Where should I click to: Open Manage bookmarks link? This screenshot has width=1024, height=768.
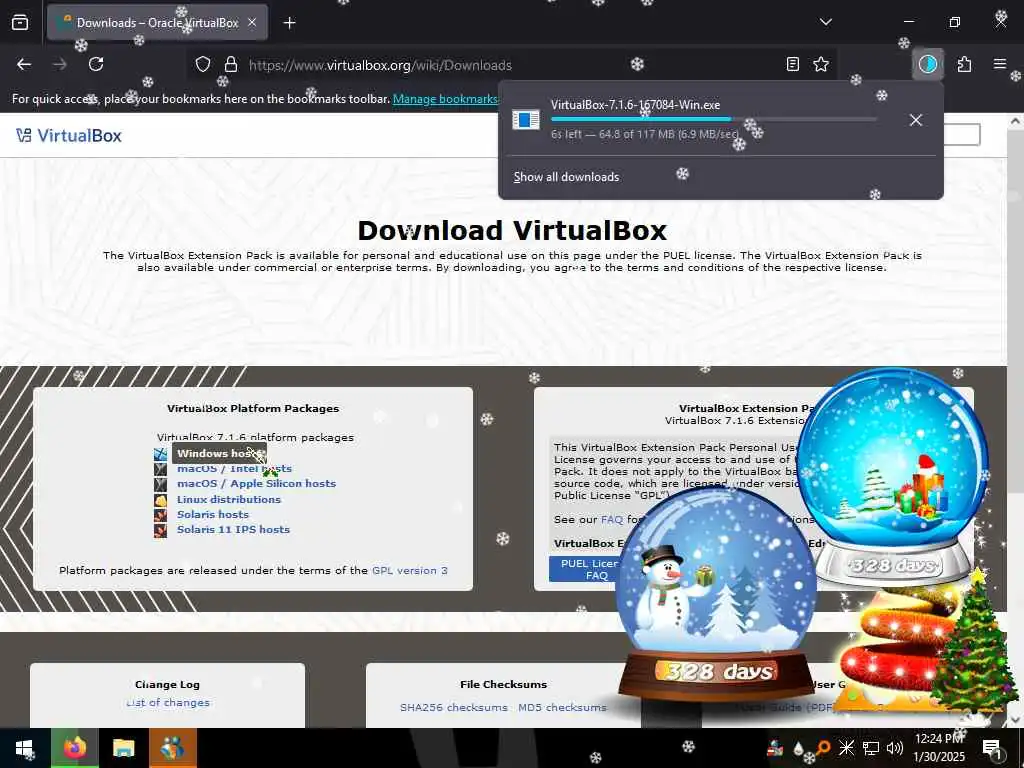[x=445, y=99]
